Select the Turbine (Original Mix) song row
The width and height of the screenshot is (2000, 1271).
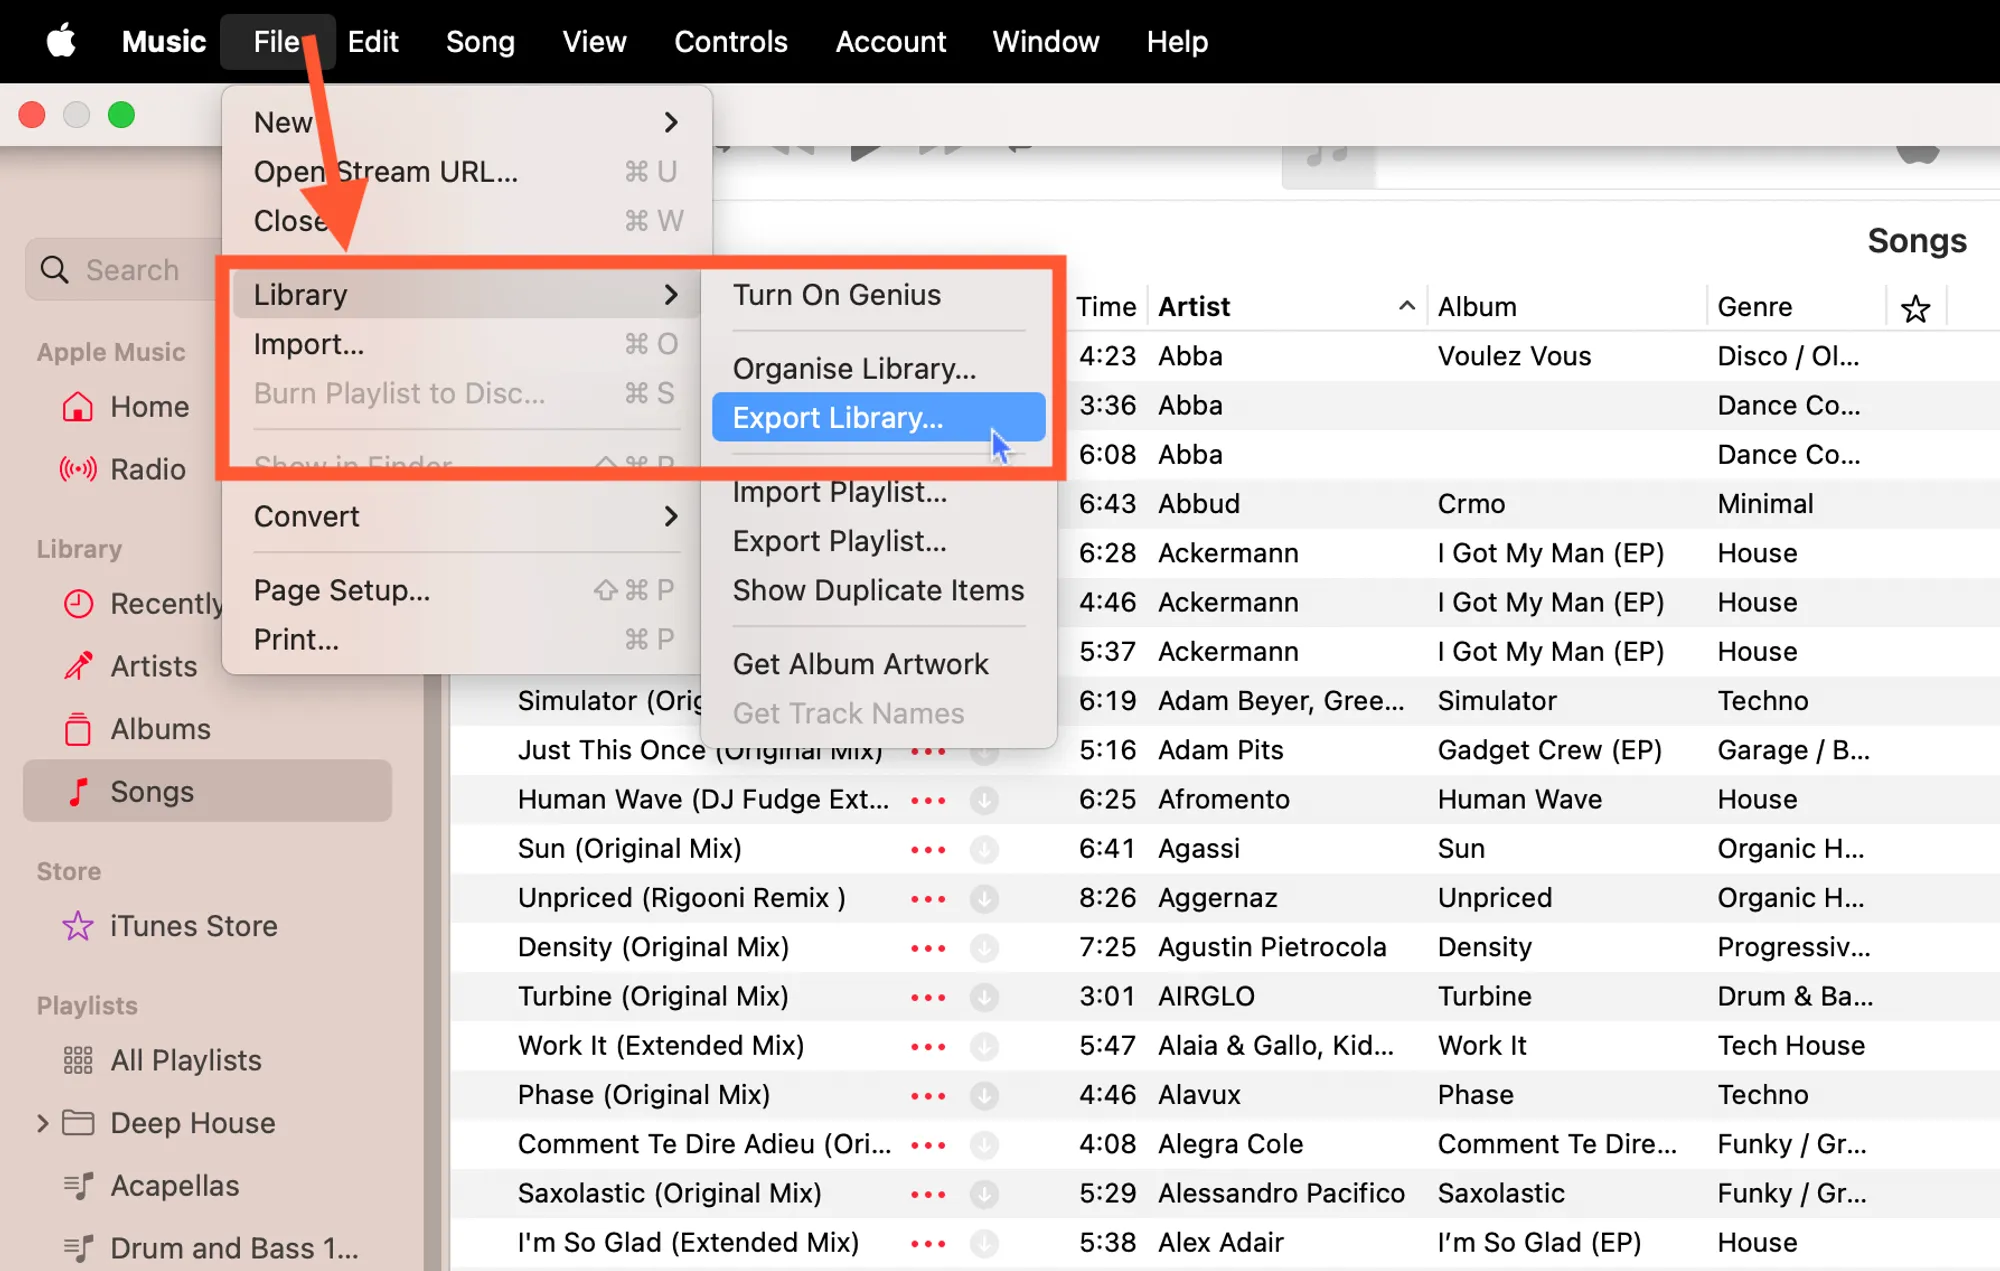tap(653, 996)
